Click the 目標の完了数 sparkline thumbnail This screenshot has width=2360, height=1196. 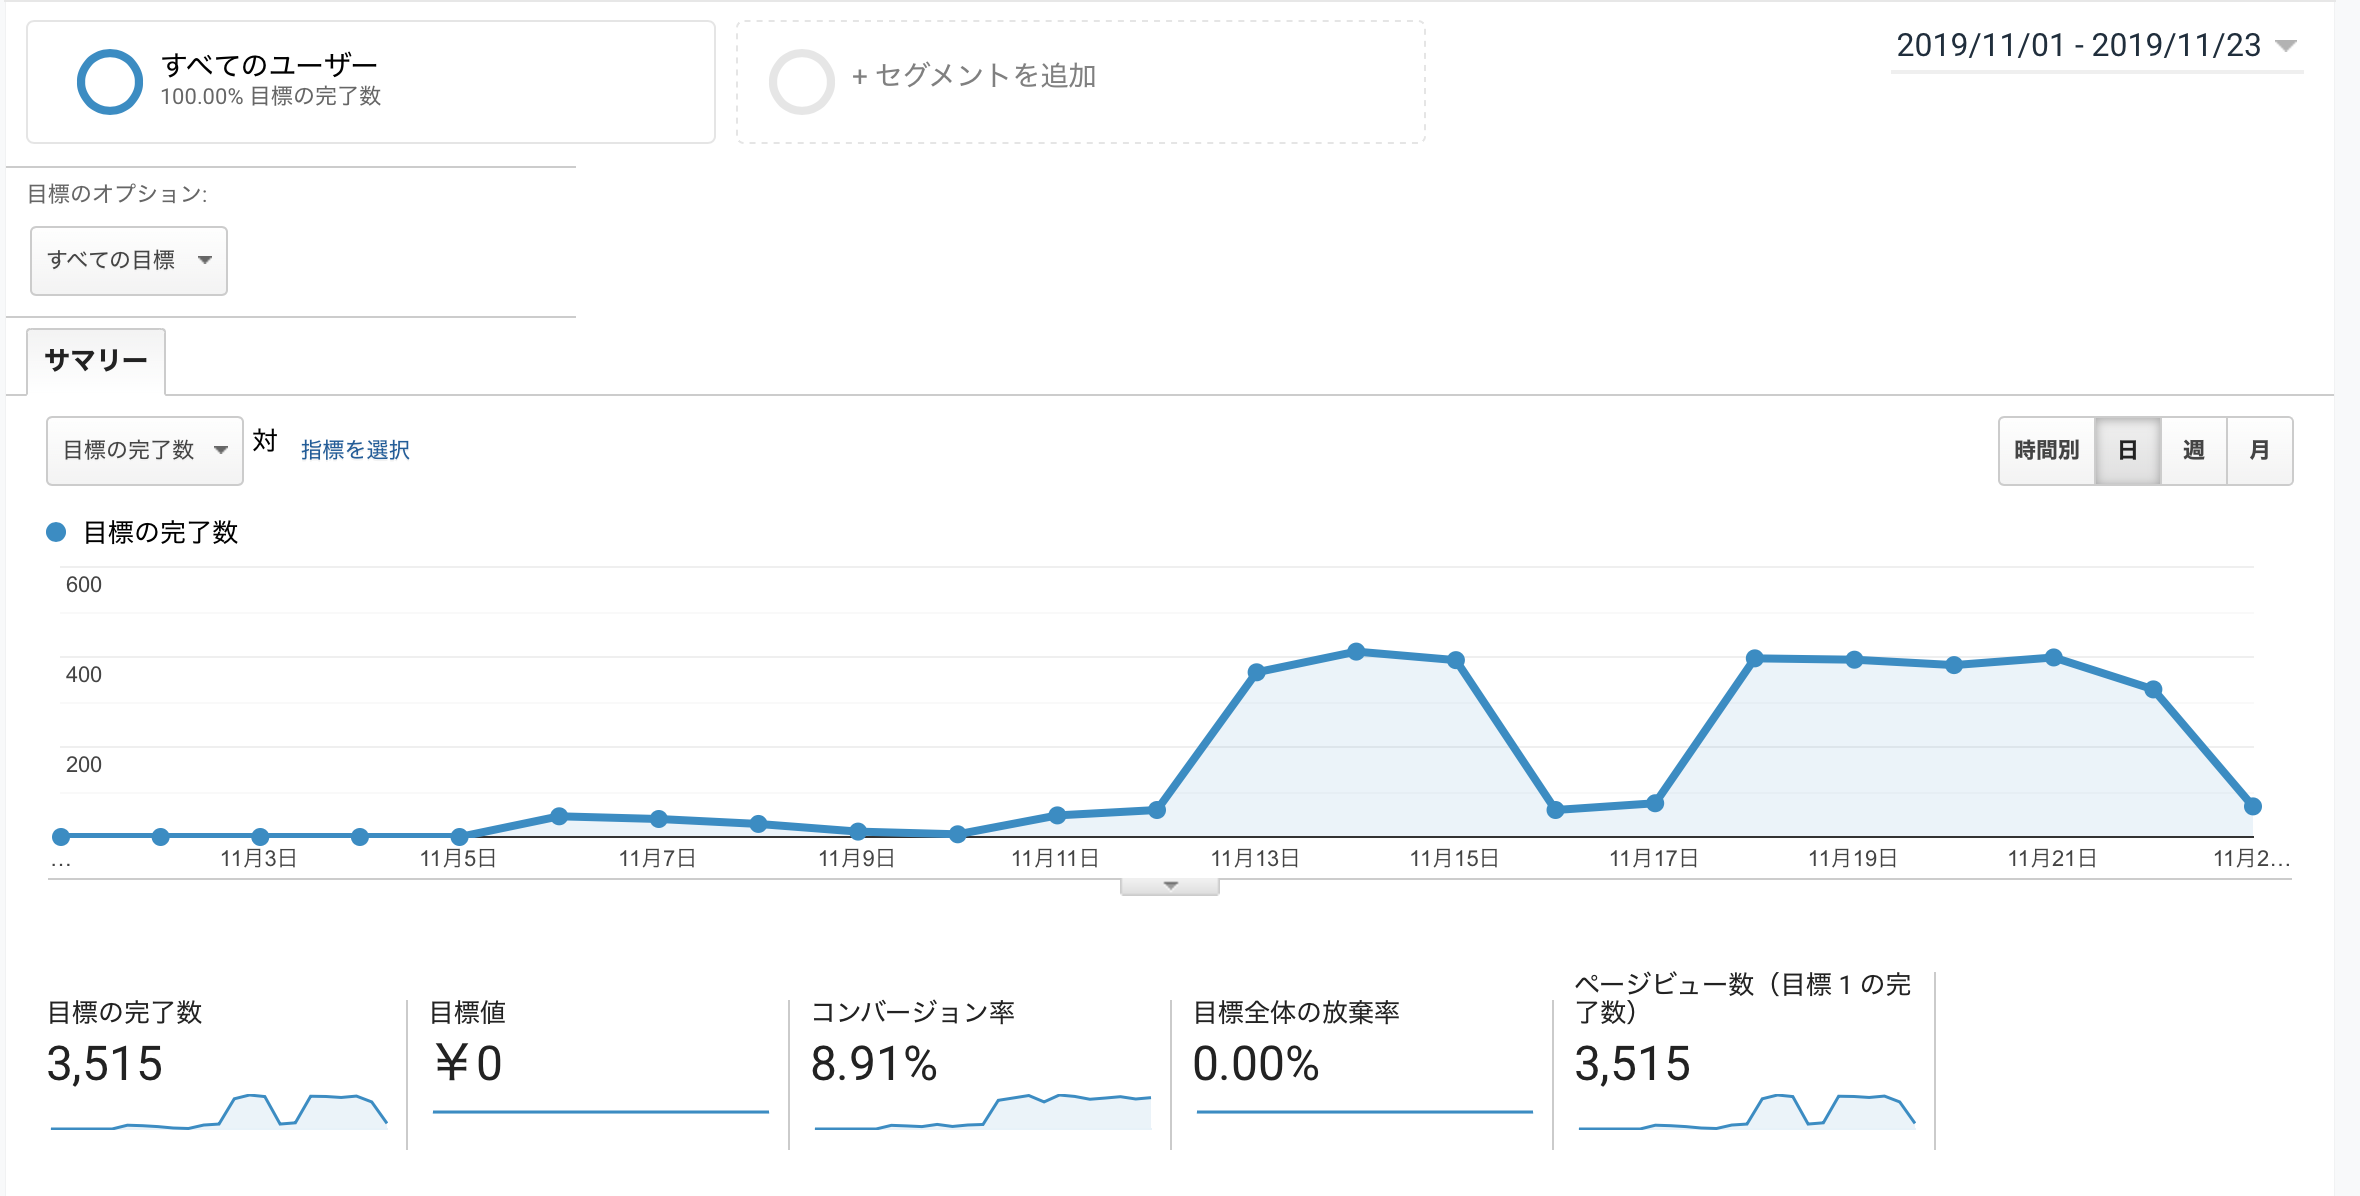tap(218, 1112)
